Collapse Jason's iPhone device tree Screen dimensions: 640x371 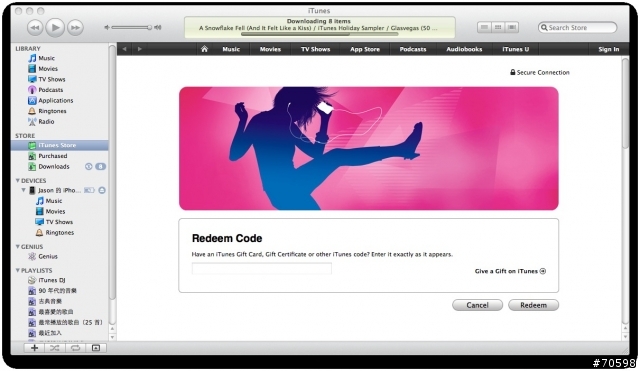23,190
